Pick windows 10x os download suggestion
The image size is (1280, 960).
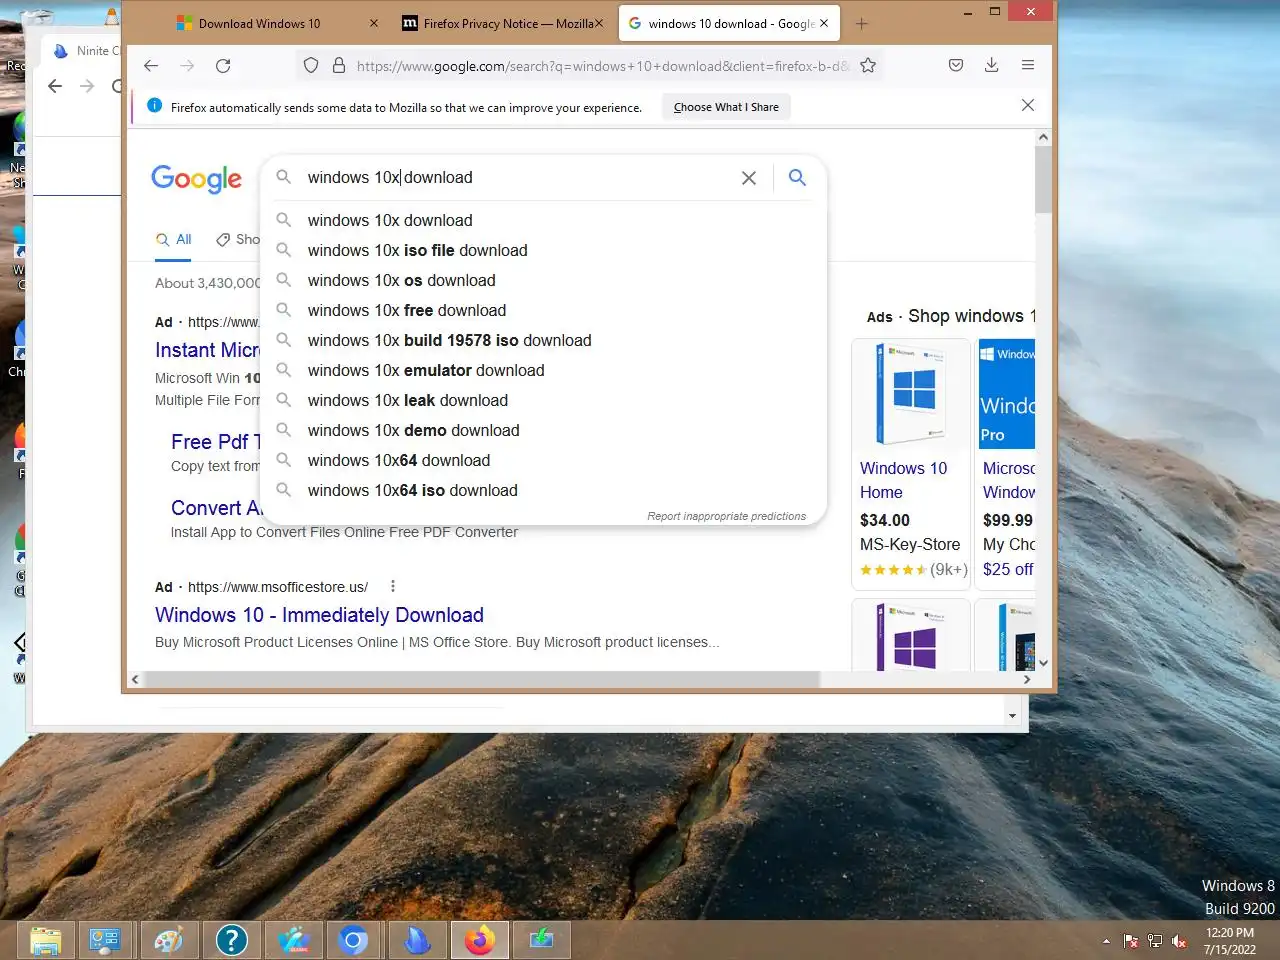544,280
